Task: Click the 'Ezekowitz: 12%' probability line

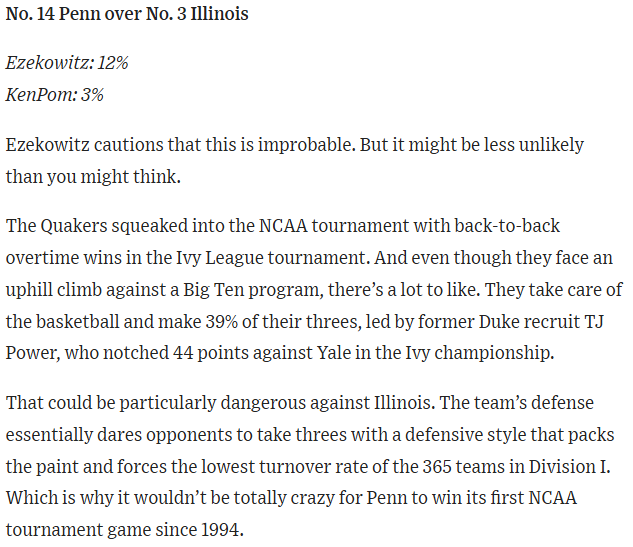Action: (67, 63)
